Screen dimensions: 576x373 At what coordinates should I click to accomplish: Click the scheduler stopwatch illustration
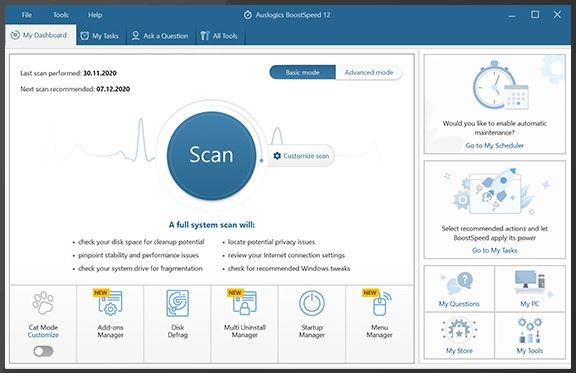500,86
